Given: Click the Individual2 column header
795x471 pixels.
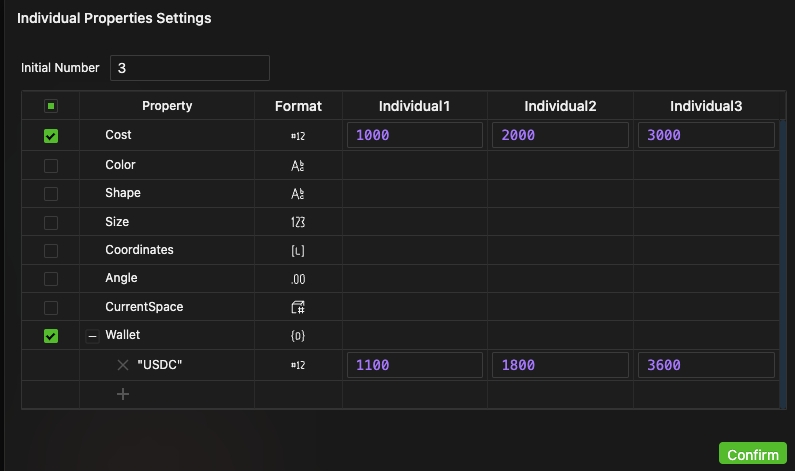Looking at the screenshot, I should (560, 106).
